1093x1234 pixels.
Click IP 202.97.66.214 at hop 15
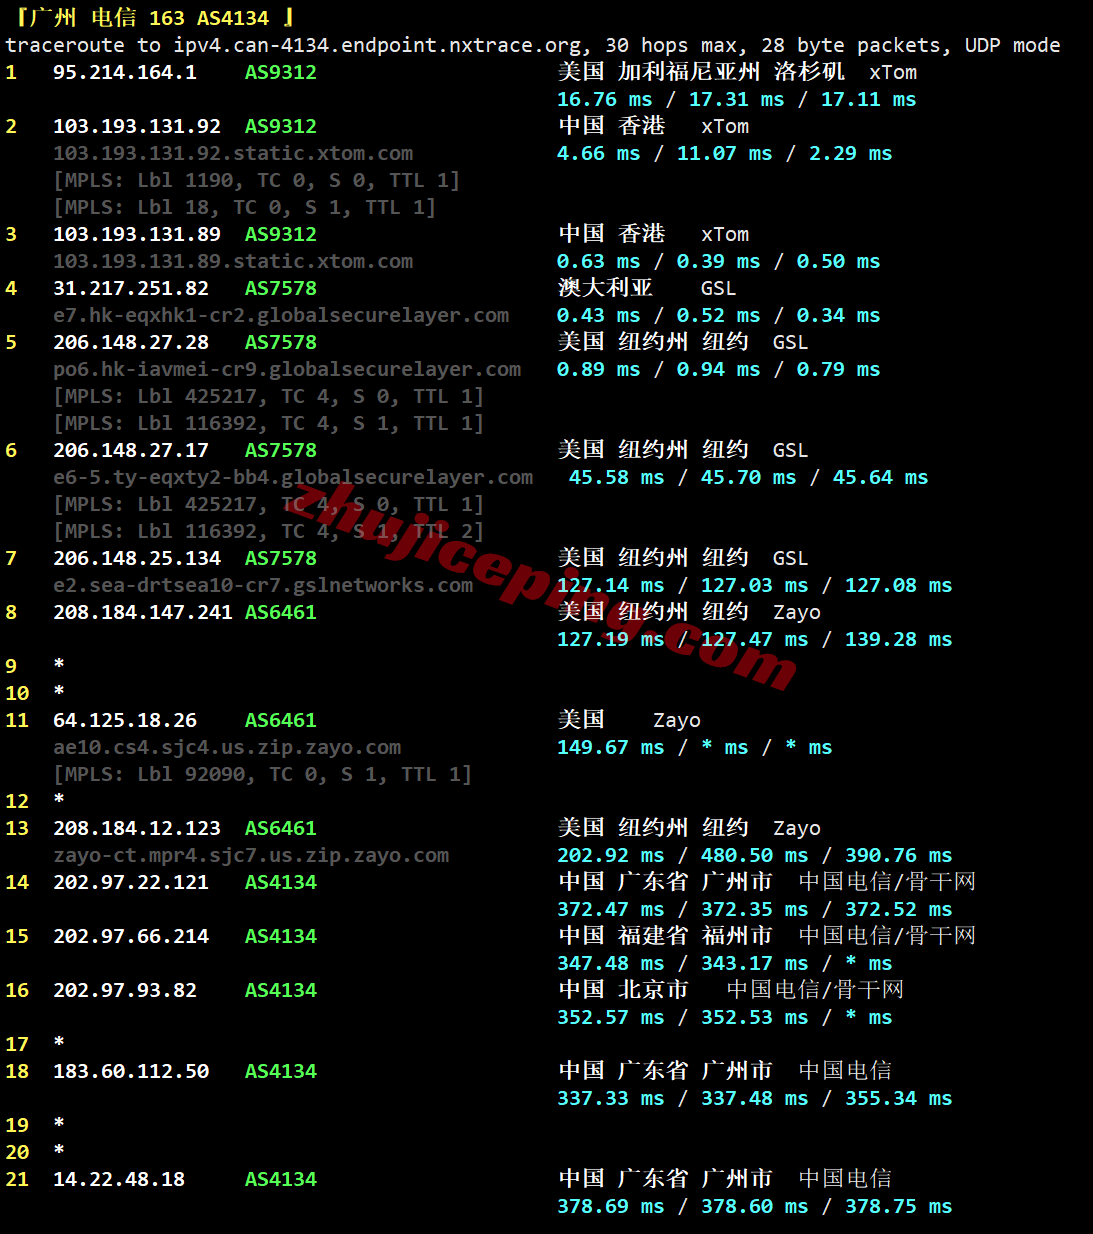tap(131, 936)
